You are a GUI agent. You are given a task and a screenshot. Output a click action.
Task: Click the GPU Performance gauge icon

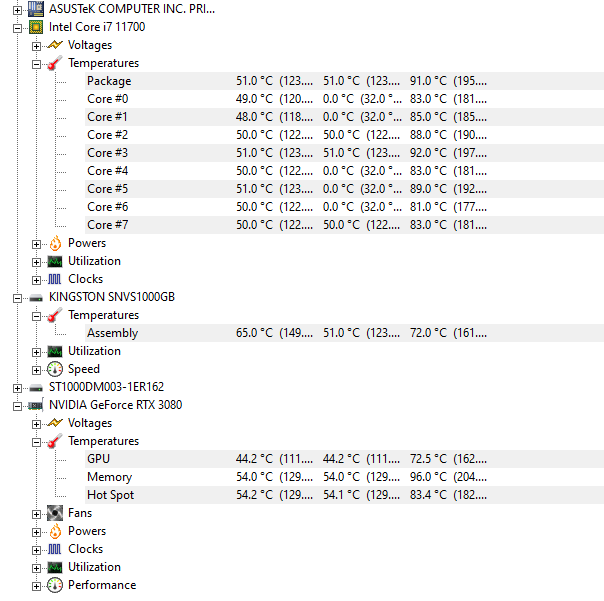tap(55, 586)
